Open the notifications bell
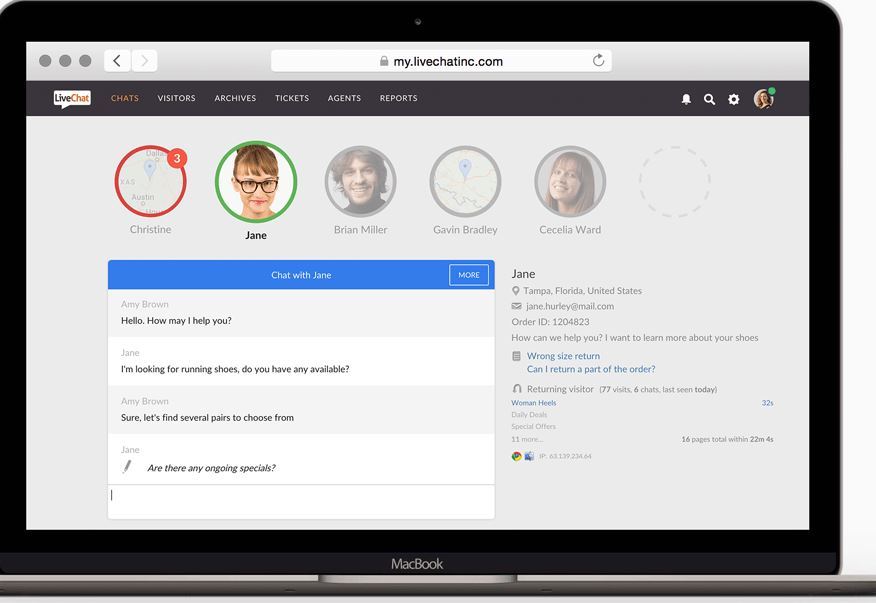 tap(686, 99)
